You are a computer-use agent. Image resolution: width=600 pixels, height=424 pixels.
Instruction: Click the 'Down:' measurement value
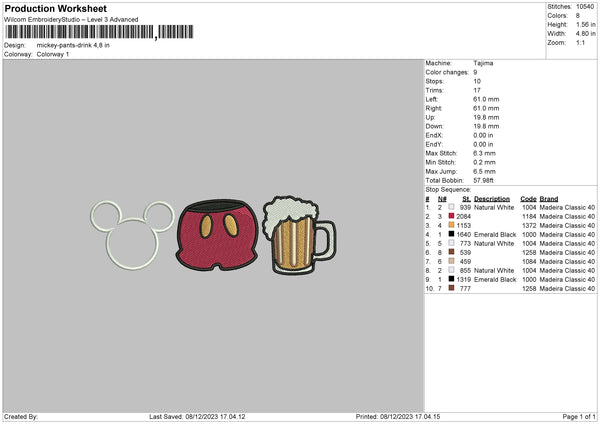[486, 126]
